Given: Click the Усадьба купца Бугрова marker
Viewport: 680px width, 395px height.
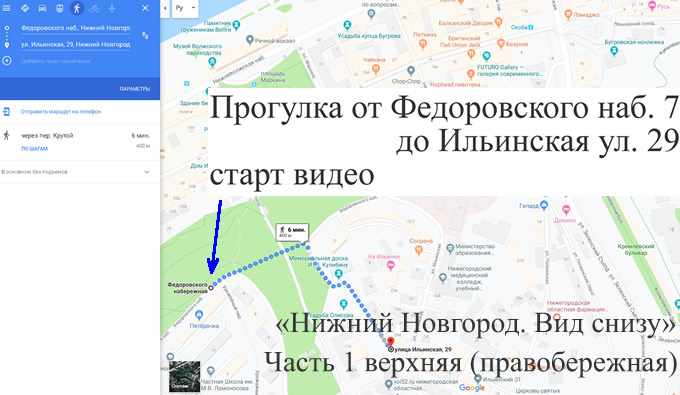Looking at the screenshot, I should pos(347,25).
